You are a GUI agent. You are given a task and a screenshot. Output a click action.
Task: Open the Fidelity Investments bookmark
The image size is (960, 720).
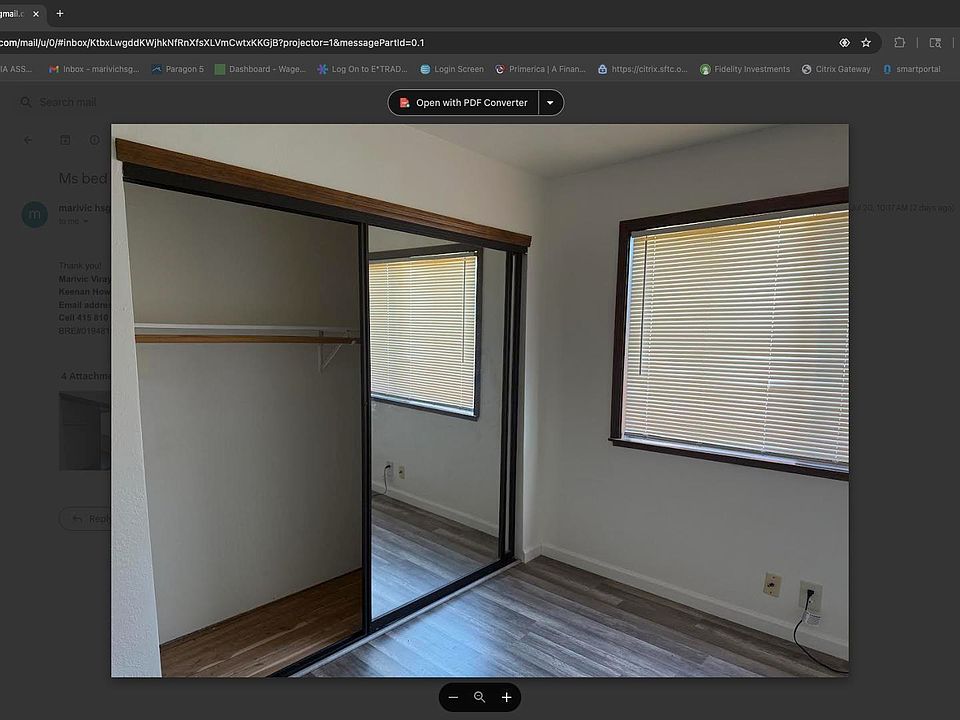(x=745, y=70)
